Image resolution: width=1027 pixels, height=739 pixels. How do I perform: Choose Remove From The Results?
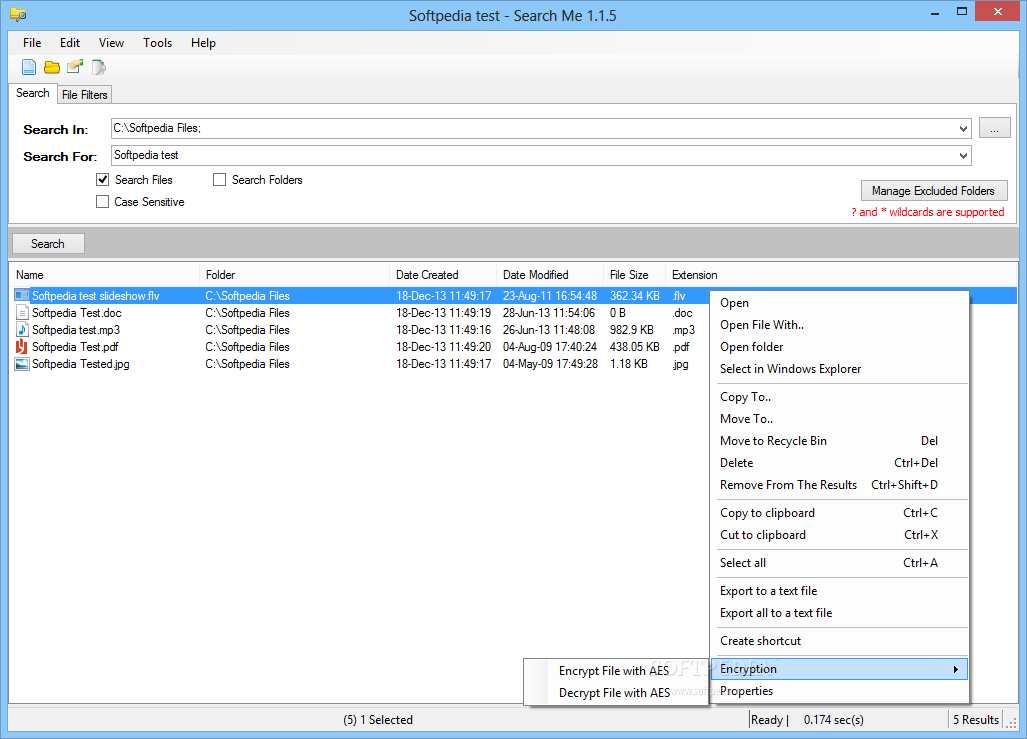839,485
